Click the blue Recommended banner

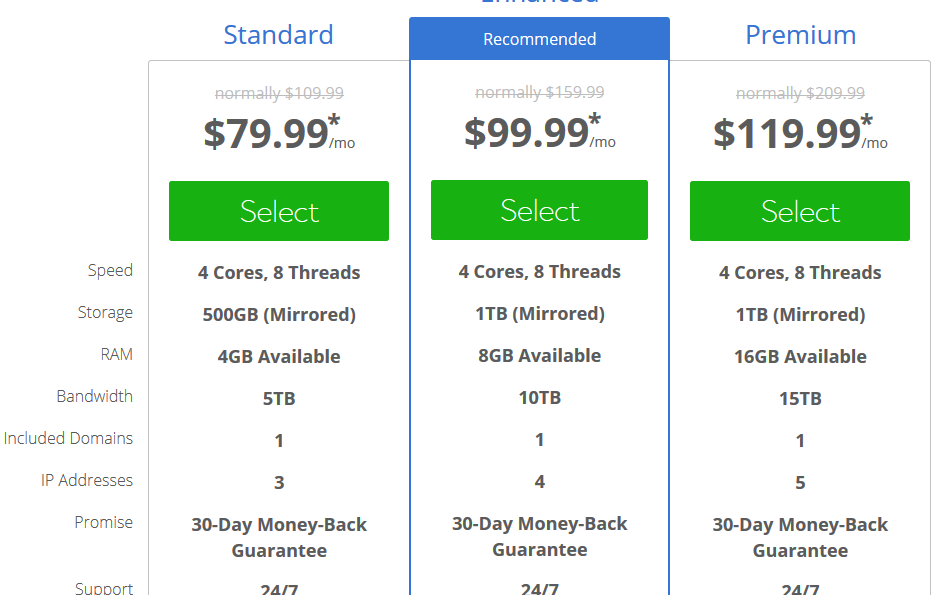539,39
